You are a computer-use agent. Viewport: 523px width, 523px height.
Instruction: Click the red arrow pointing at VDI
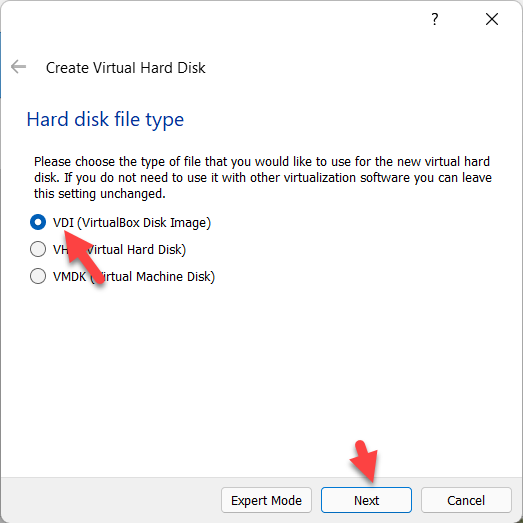[84, 257]
